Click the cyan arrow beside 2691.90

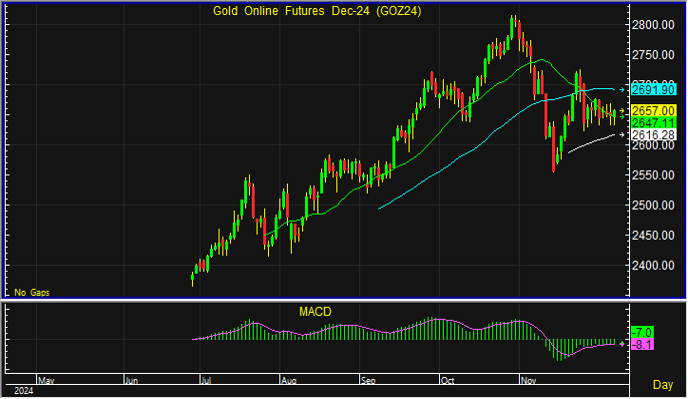pyautogui.click(x=622, y=90)
